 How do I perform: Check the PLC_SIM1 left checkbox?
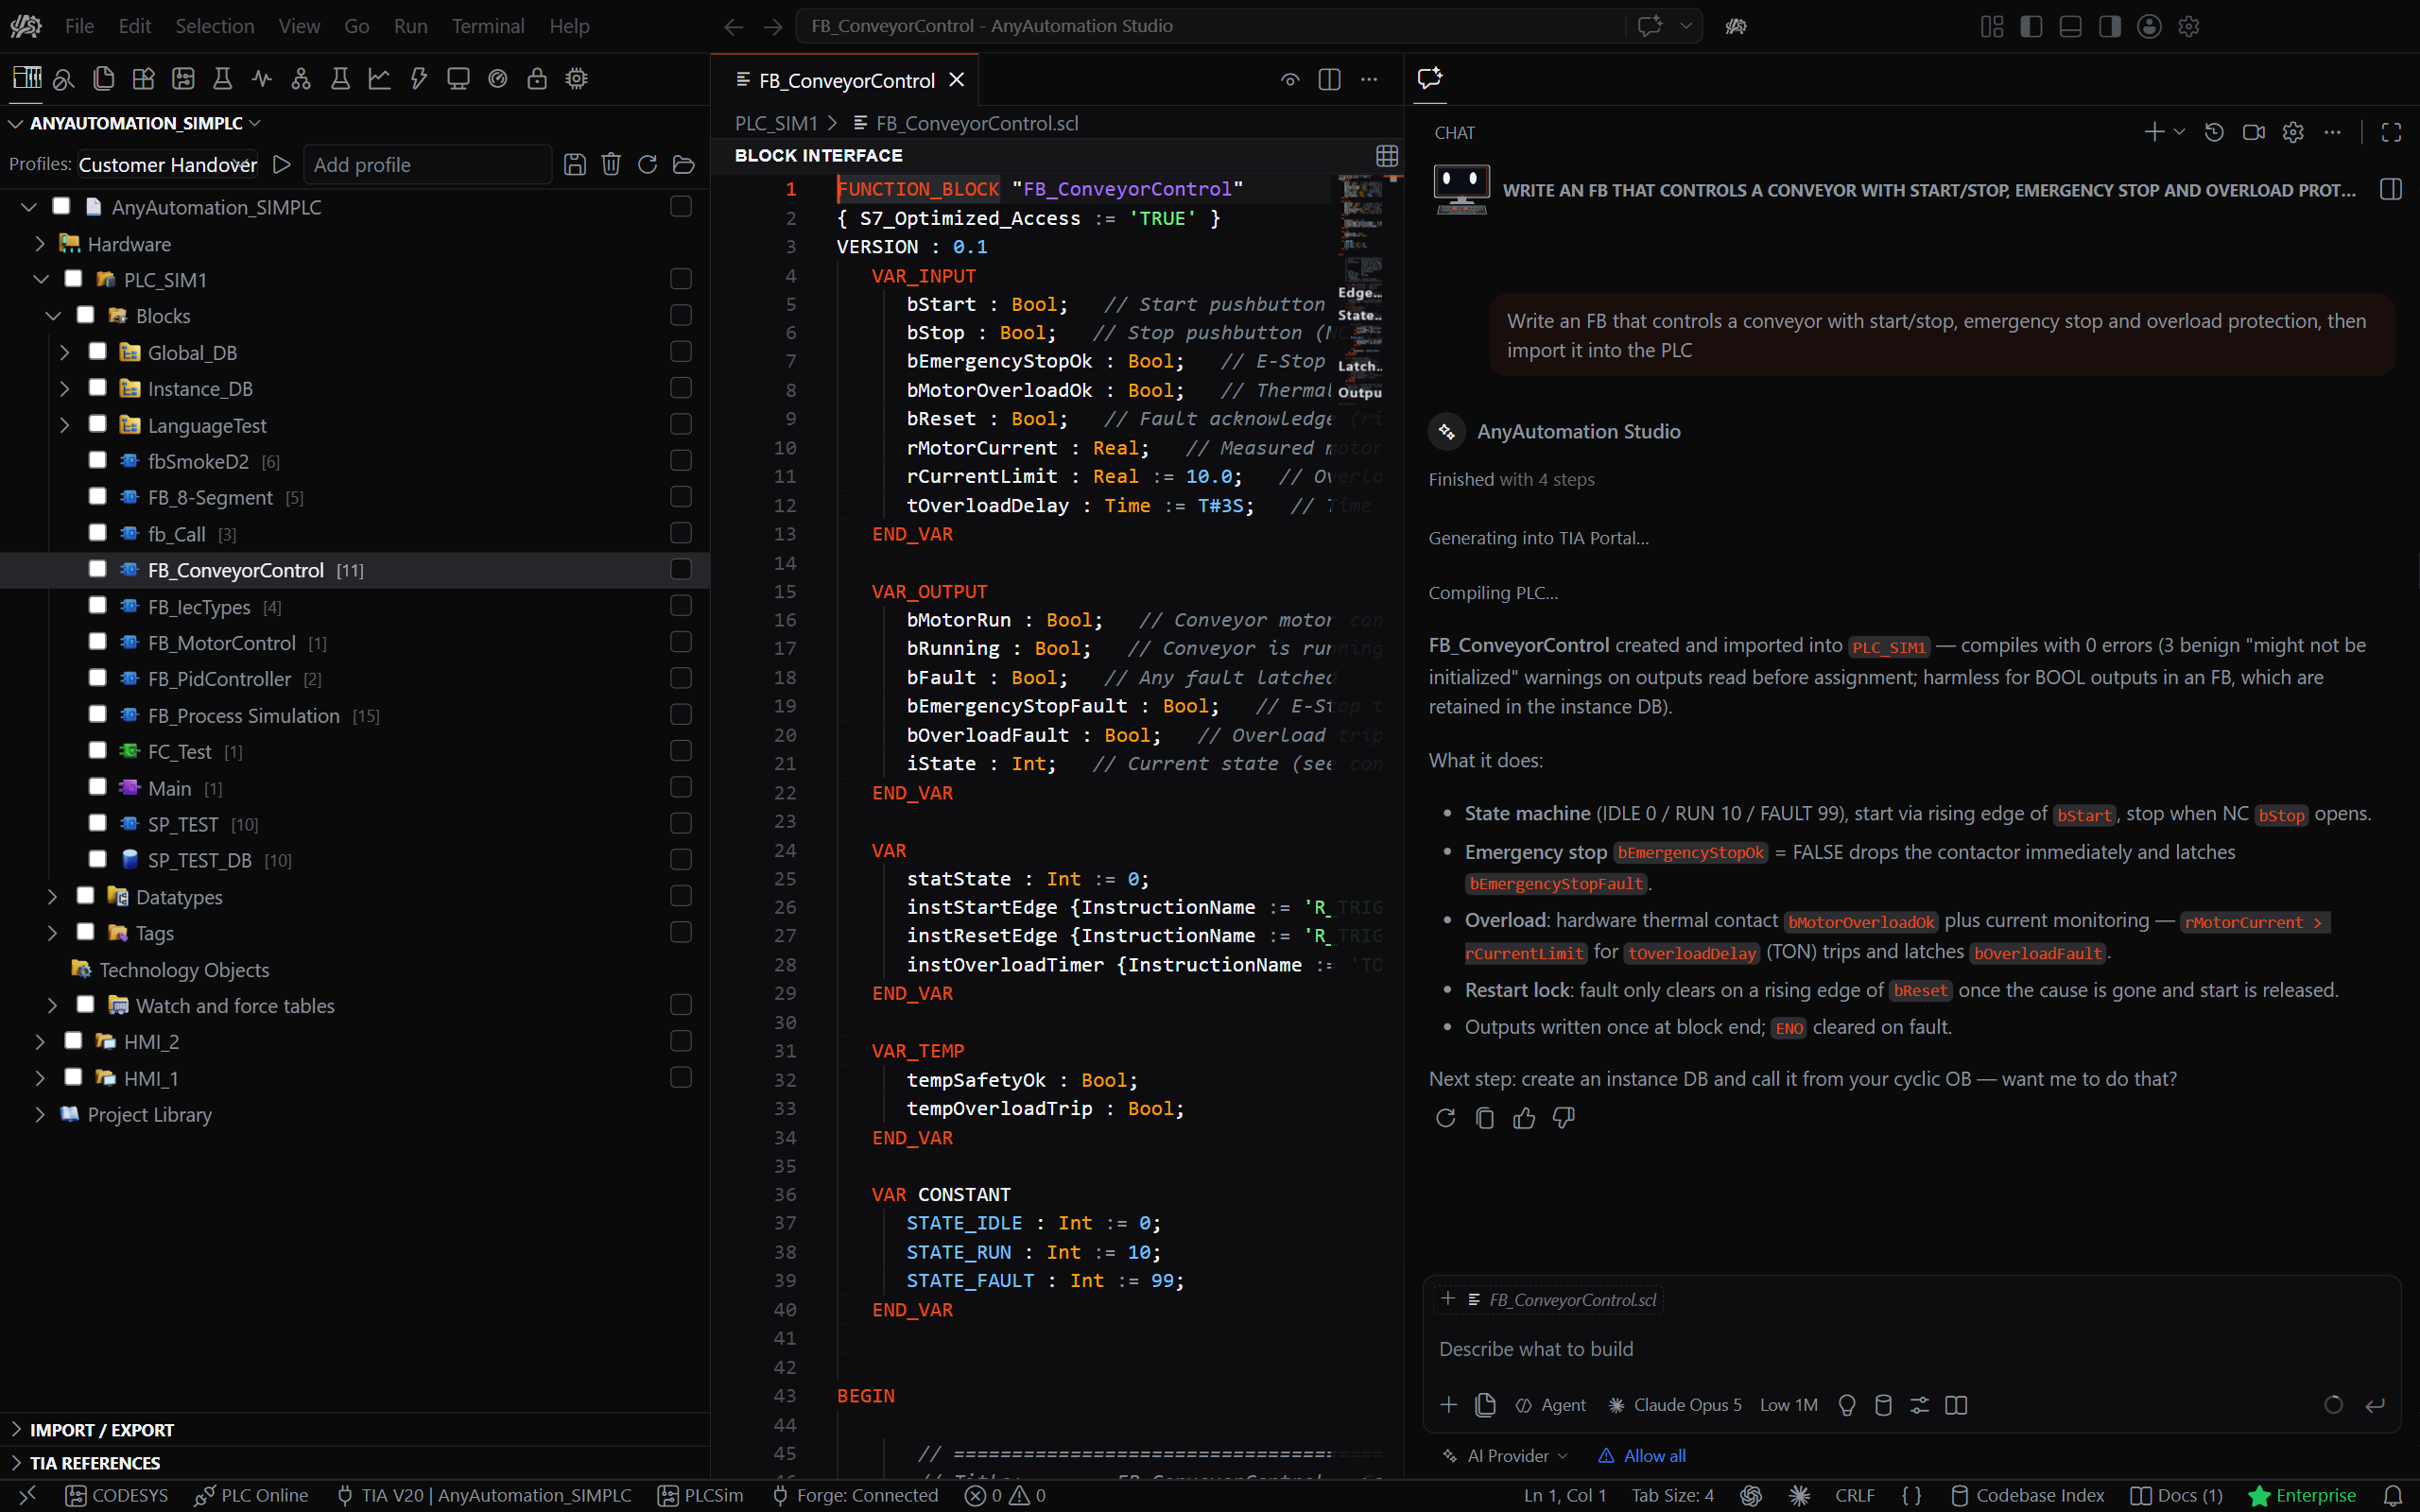[x=73, y=279]
